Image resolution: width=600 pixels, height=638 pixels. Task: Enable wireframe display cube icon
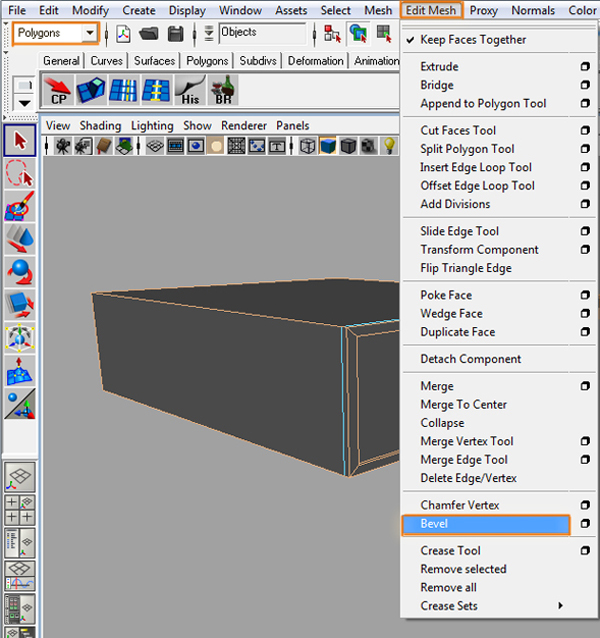308,146
